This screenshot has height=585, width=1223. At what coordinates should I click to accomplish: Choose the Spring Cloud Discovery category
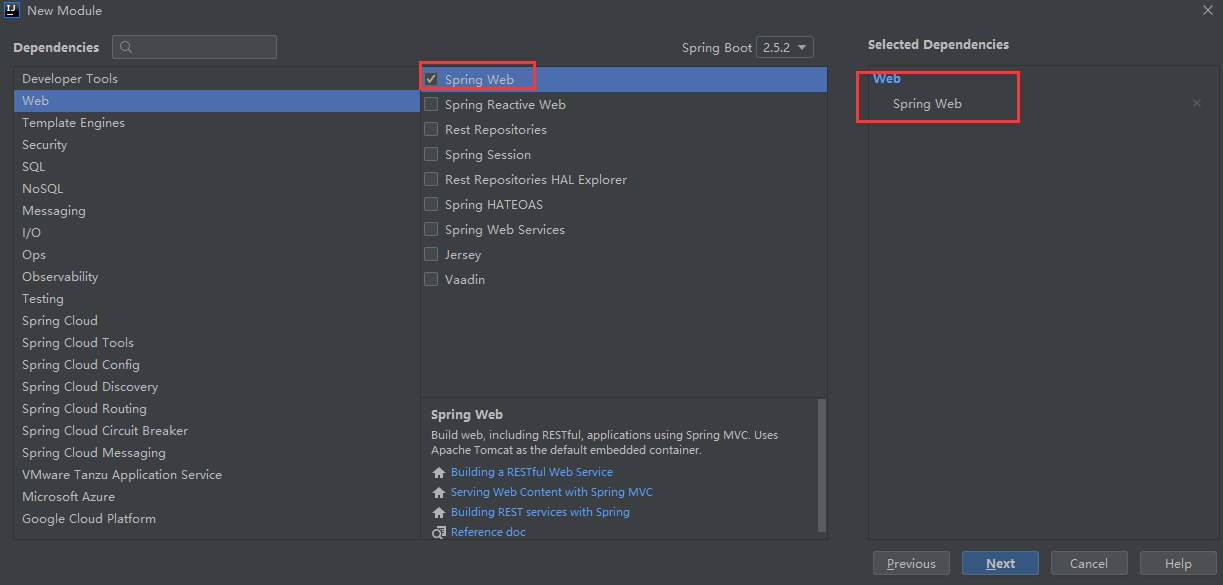pyautogui.click(x=216, y=387)
